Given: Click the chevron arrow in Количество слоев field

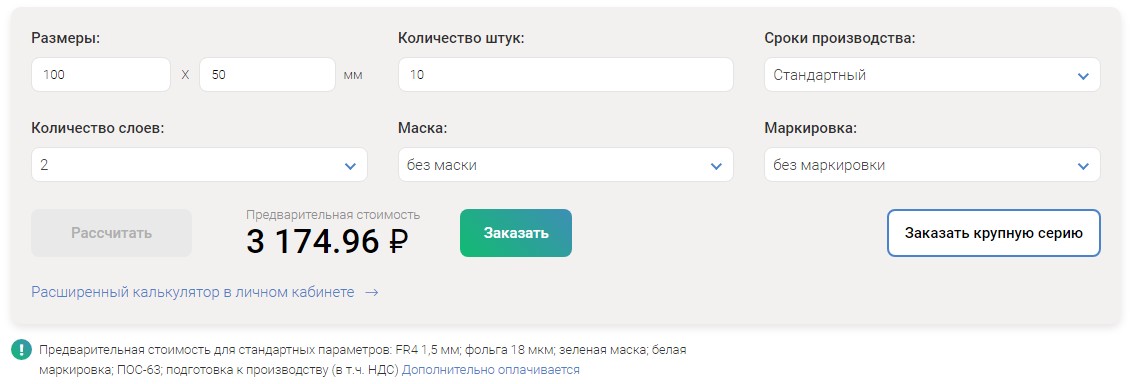Looking at the screenshot, I should 350,166.
